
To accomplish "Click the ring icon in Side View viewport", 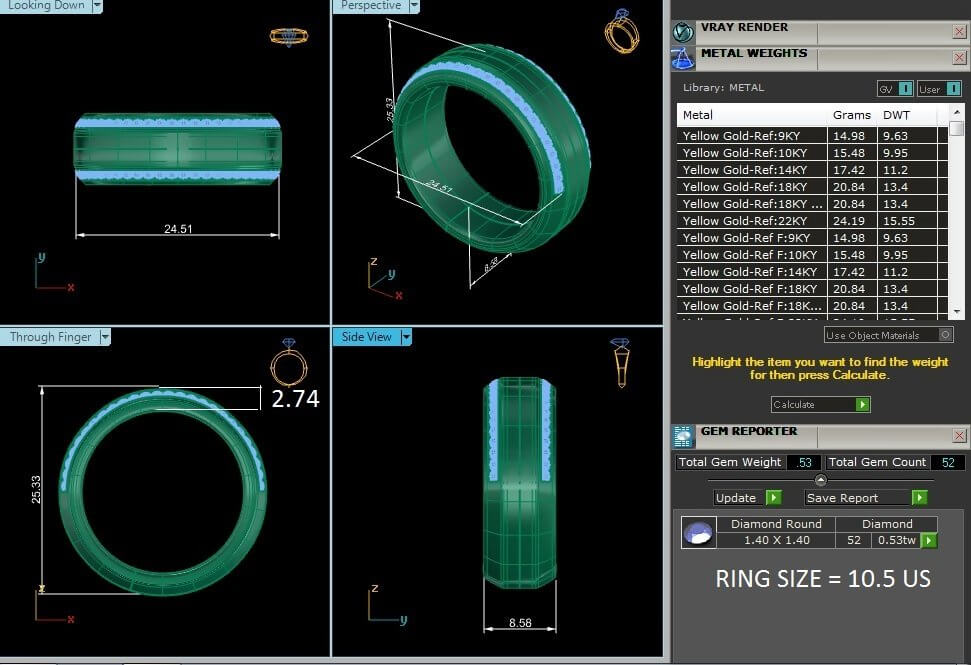I will pyautogui.click(x=620, y=362).
